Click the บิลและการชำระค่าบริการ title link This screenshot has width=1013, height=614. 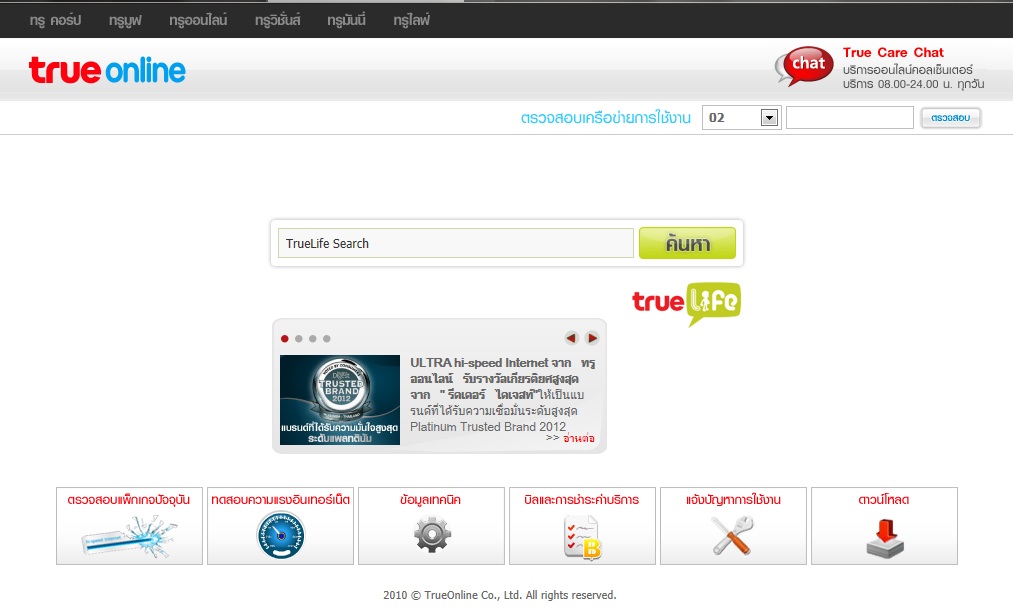(582, 500)
